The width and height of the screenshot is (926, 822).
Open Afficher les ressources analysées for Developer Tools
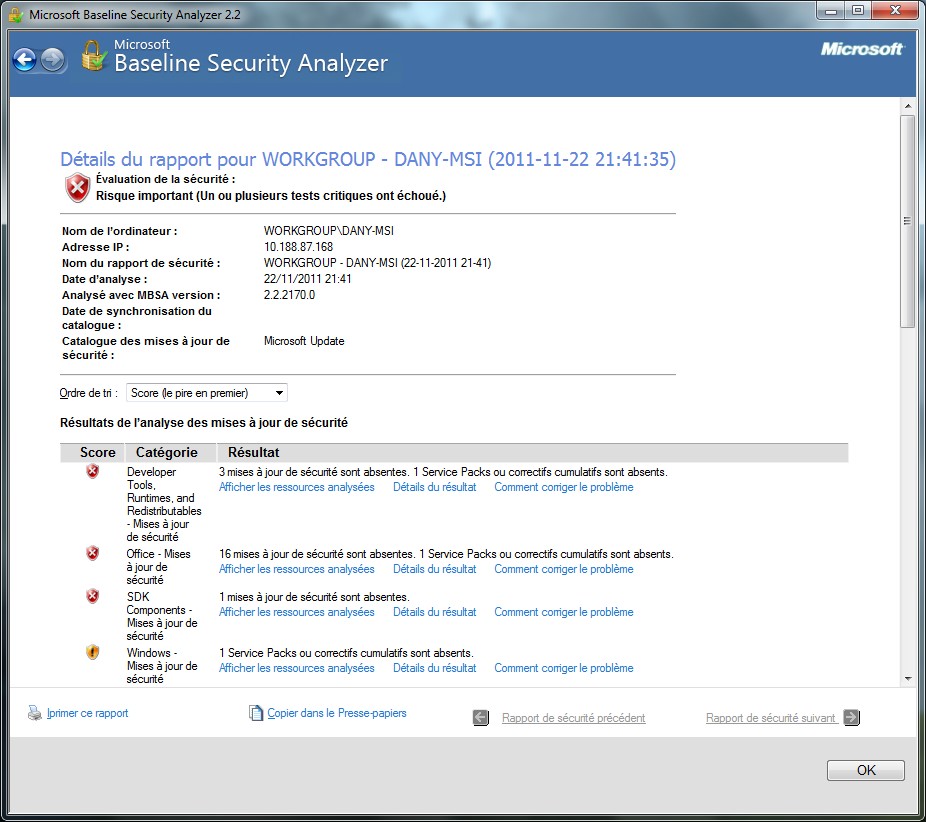click(296, 487)
